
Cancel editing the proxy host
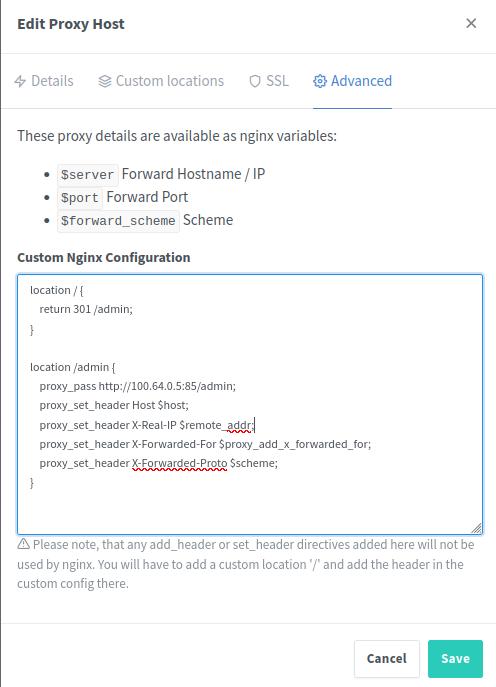(386, 659)
